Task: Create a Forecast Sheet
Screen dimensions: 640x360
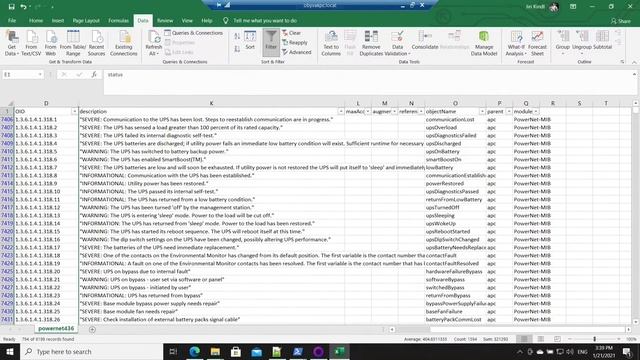Action: [x=537, y=42]
